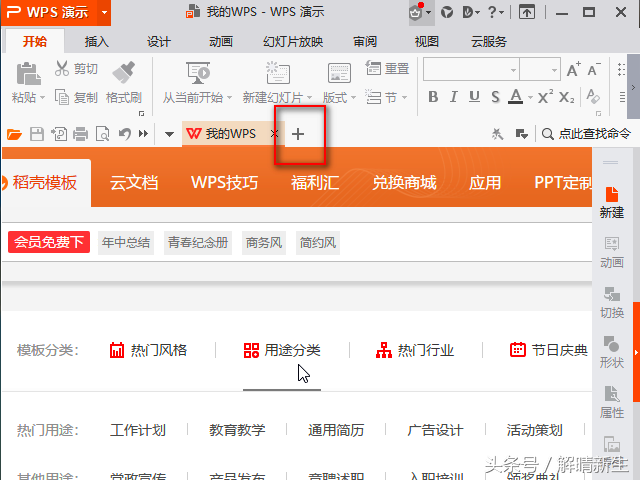Viewport: 640px width, 480px height.
Task: Expand the quick access toolbar customization arrow
Action: tap(169, 134)
